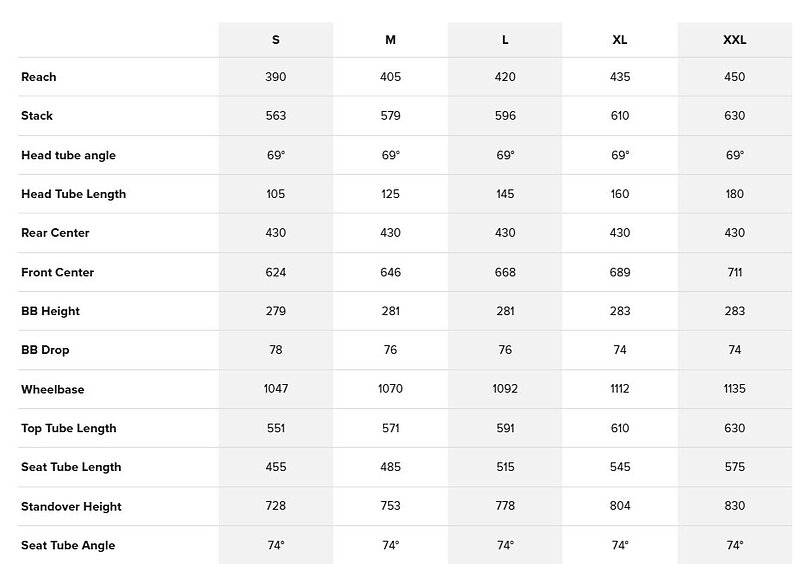Select the M size column header

390,40
